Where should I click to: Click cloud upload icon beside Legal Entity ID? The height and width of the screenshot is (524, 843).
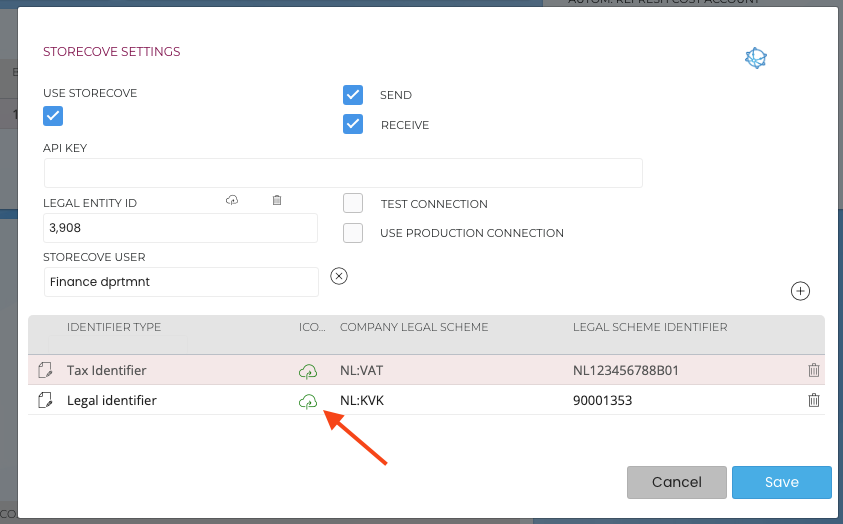[232, 201]
